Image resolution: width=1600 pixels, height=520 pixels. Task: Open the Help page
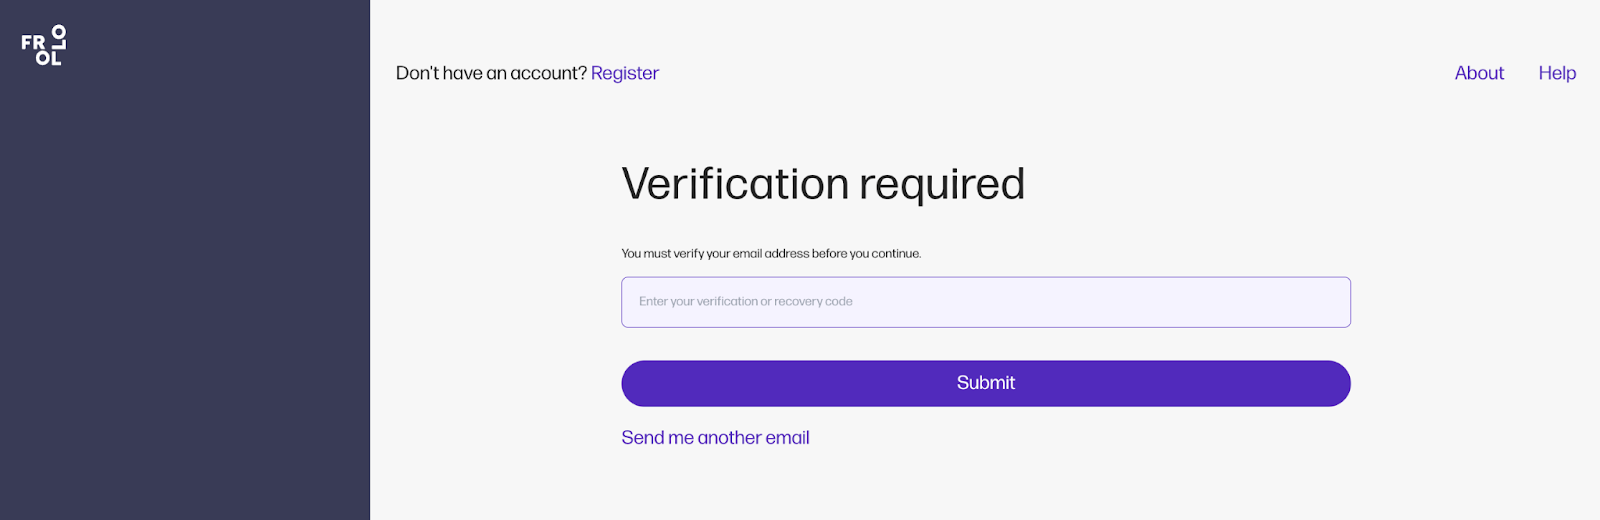coord(1557,73)
